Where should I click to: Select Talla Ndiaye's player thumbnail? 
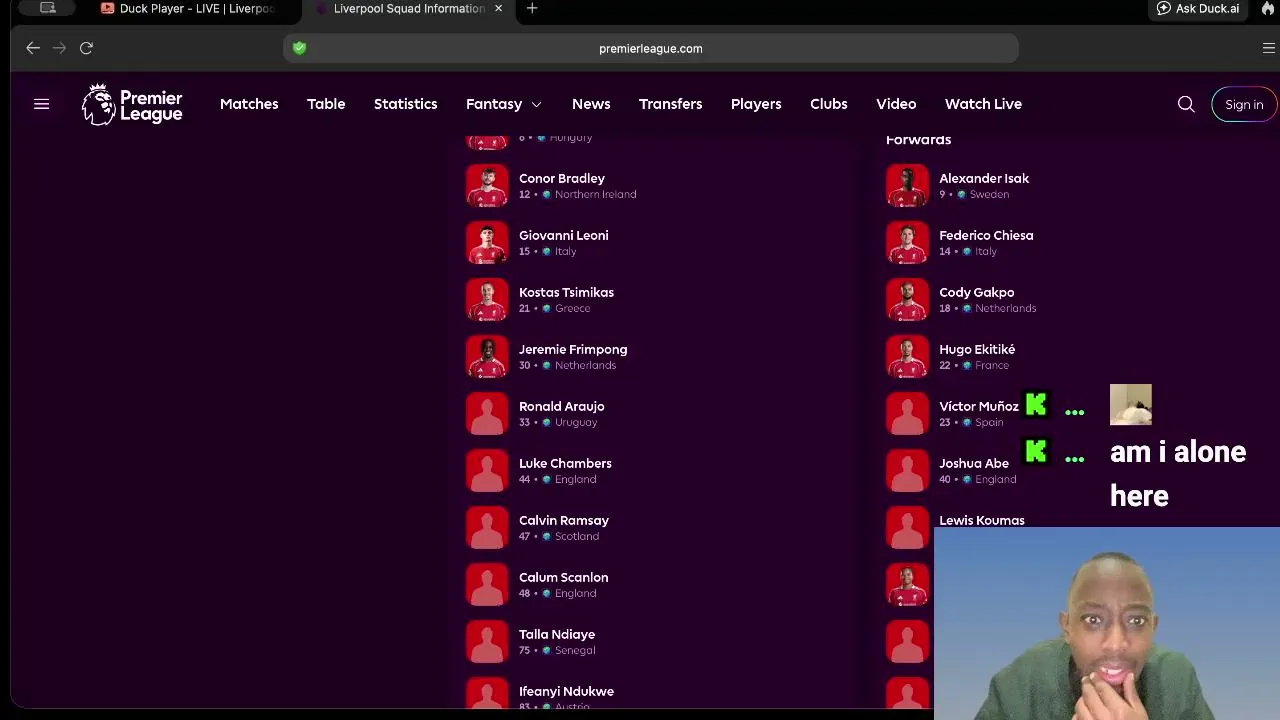pos(487,641)
